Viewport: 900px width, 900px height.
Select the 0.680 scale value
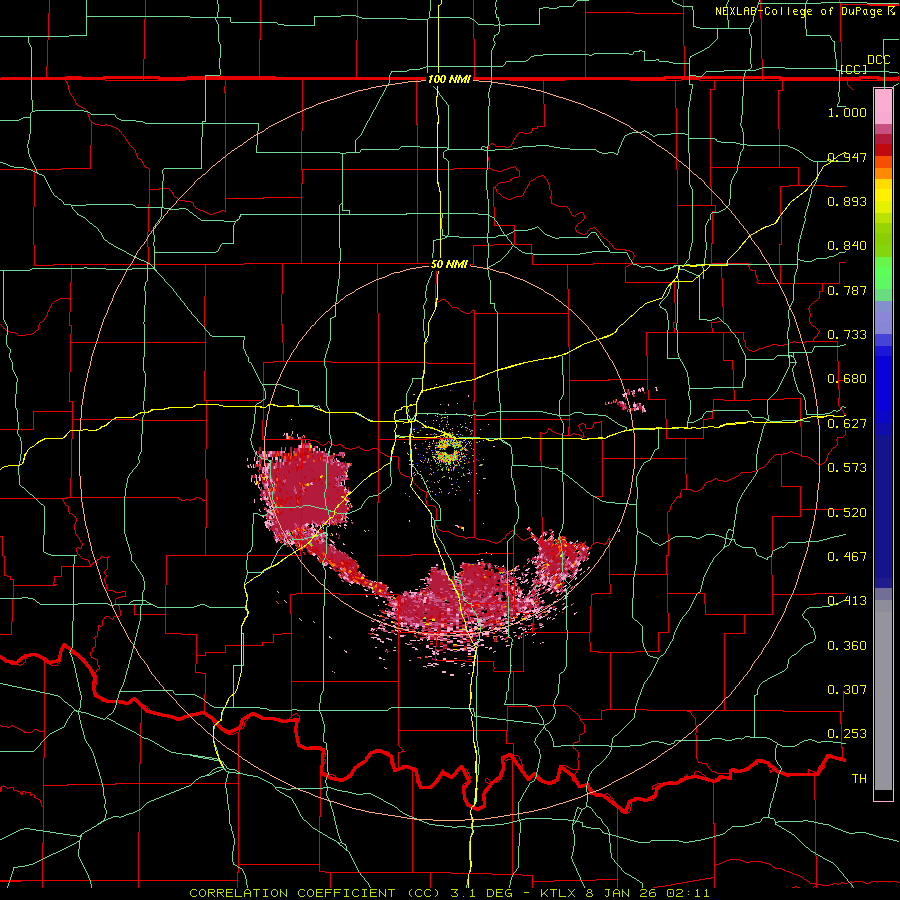(x=847, y=379)
